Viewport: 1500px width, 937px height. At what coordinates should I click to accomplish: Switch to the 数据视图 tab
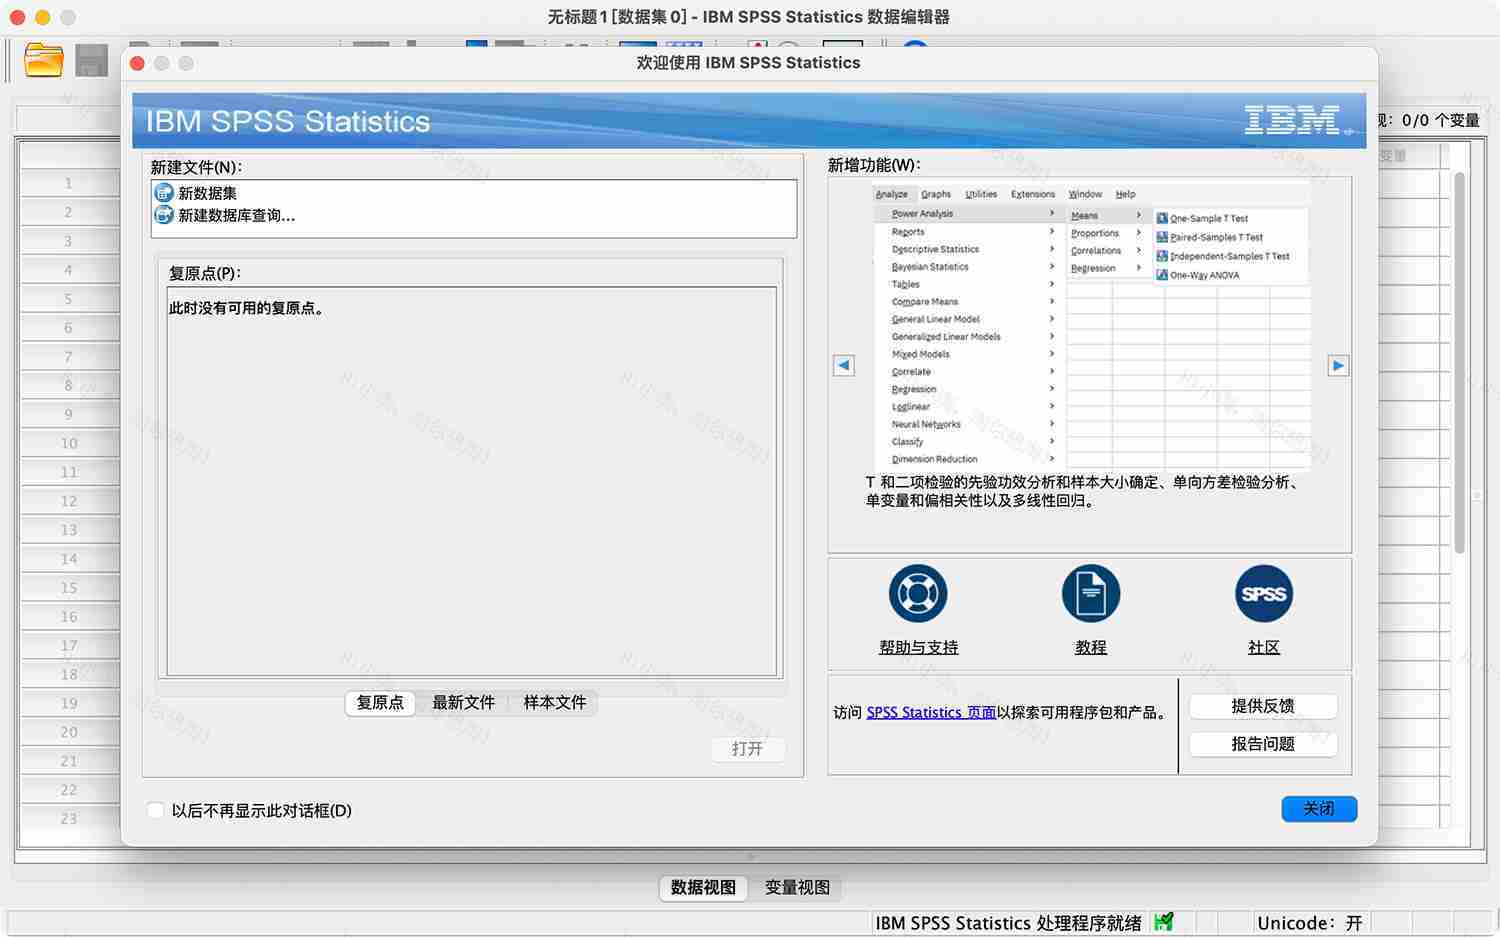(x=703, y=888)
